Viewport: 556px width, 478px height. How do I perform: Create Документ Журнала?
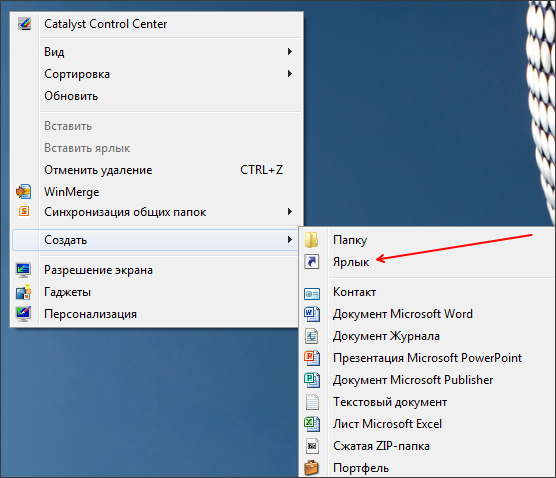click(x=427, y=336)
